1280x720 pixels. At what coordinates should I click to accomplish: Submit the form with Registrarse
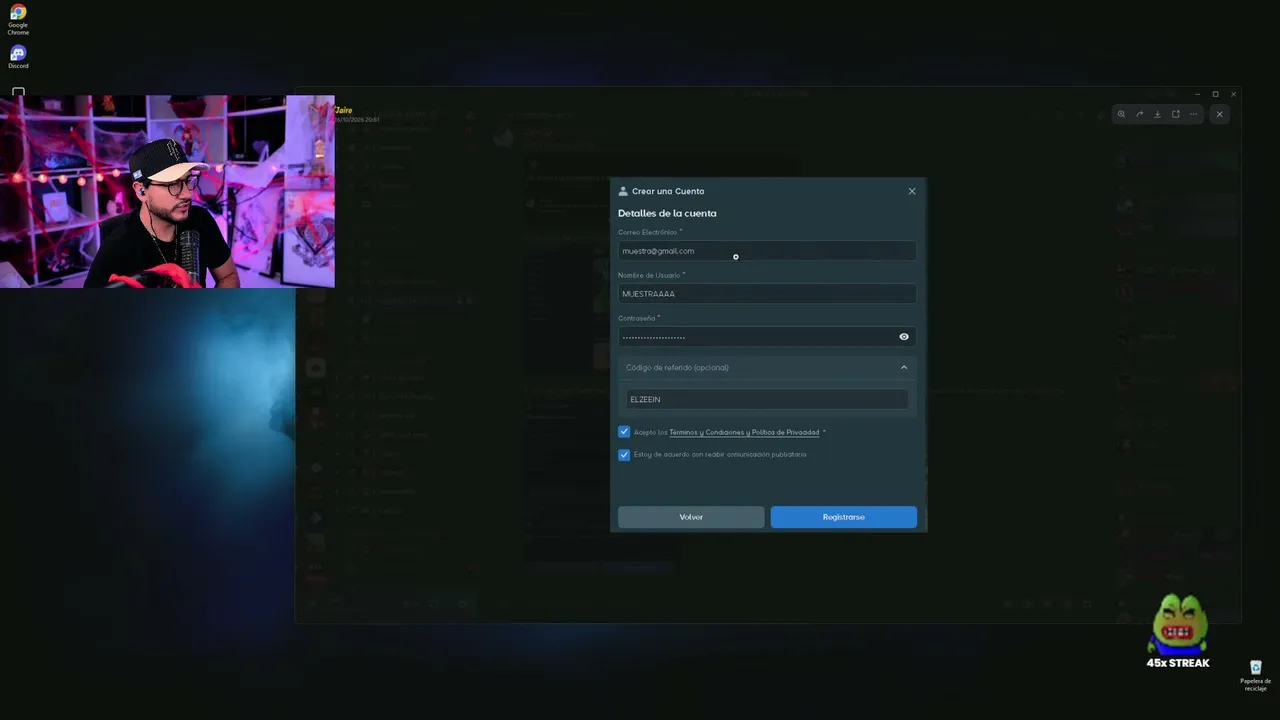843,517
